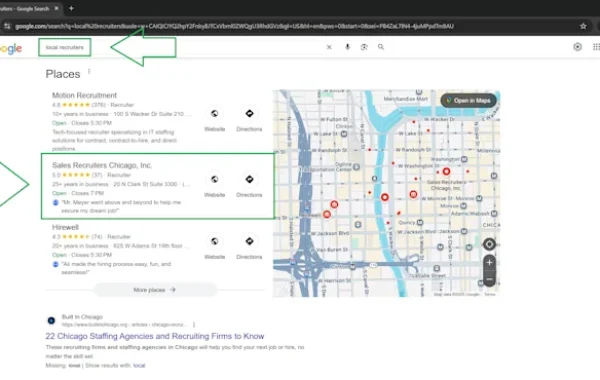
Task: Get directions to Sales Recruiters Chicago
Action: click(249, 179)
